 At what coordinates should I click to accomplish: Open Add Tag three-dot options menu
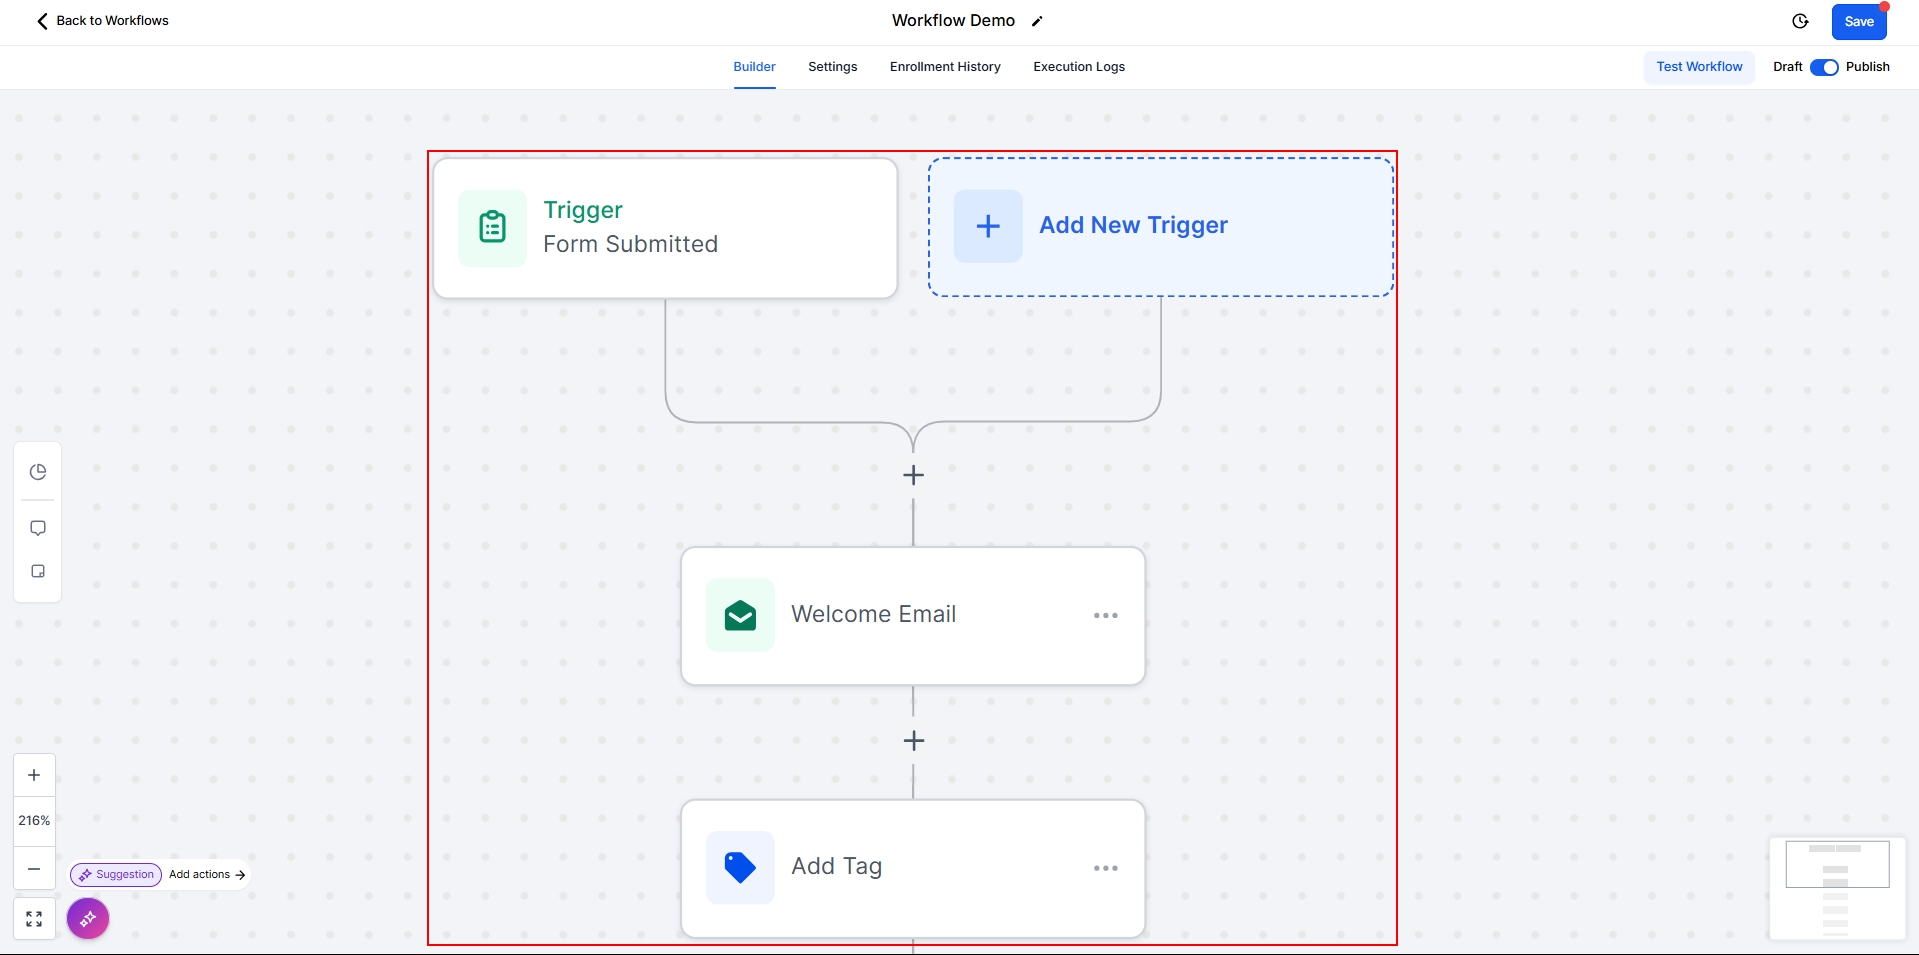coord(1105,868)
